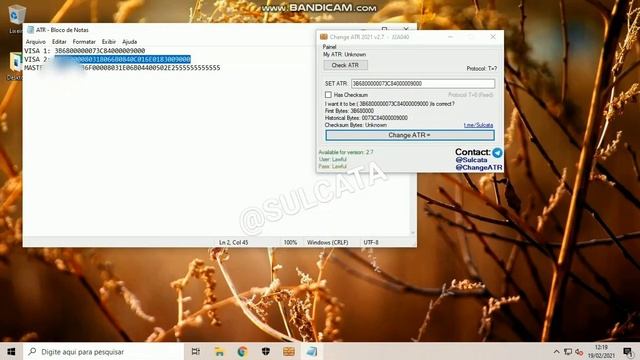This screenshot has width=640, height=360.
Task: Click the First Bytes value line
Action: [x=349, y=111]
